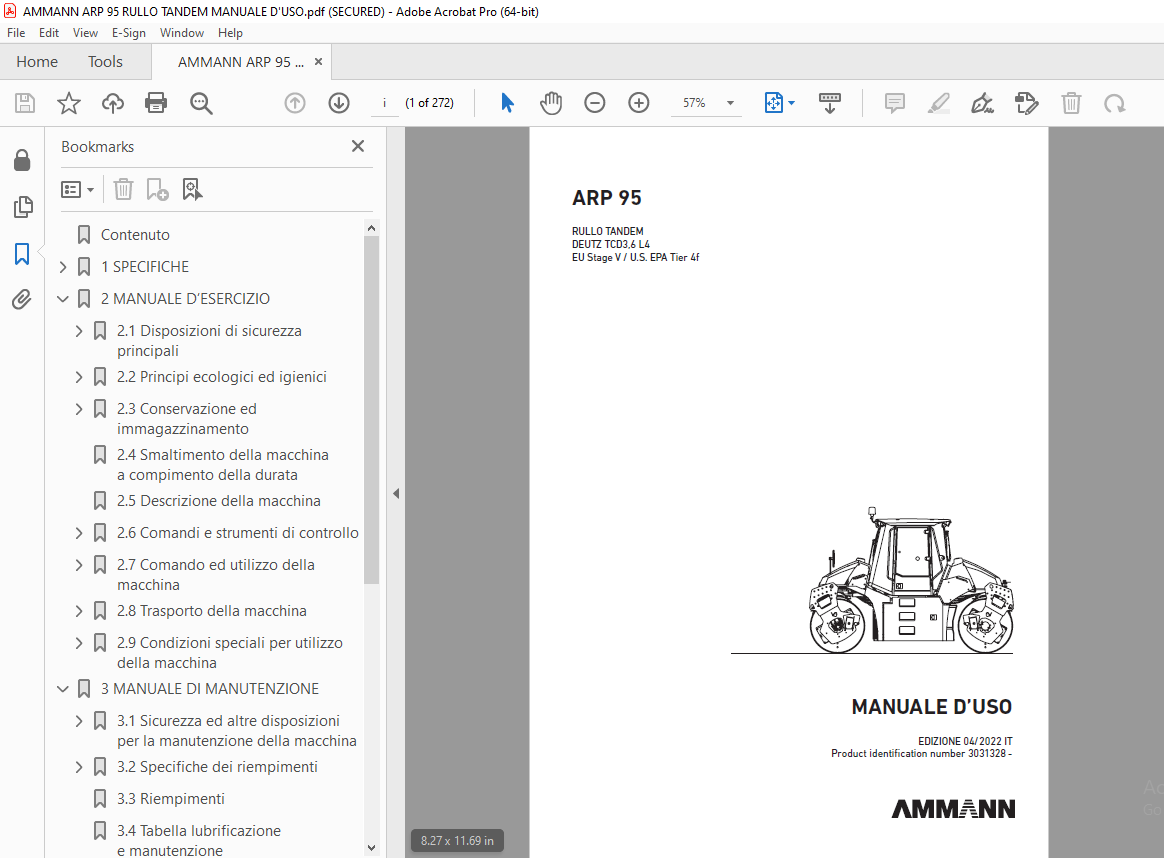
Task: Select the Highlight text pen tool
Action: pos(938,103)
